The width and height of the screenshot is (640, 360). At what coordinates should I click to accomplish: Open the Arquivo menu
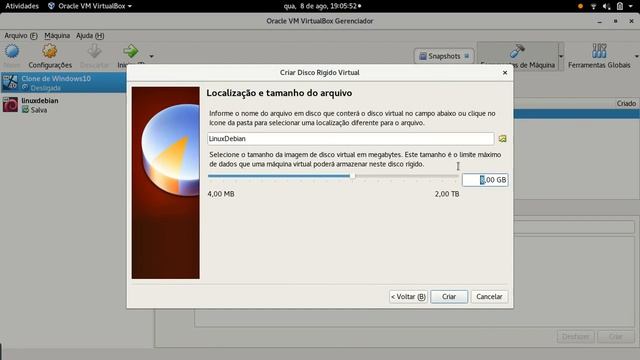click(21, 36)
